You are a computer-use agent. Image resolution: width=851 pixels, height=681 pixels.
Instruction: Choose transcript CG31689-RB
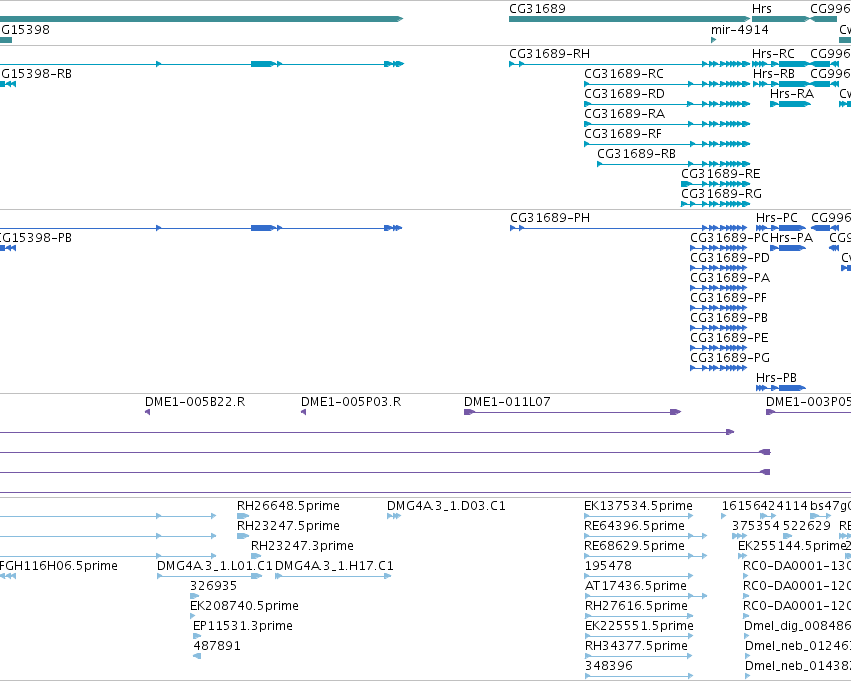(x=637, y=154)
